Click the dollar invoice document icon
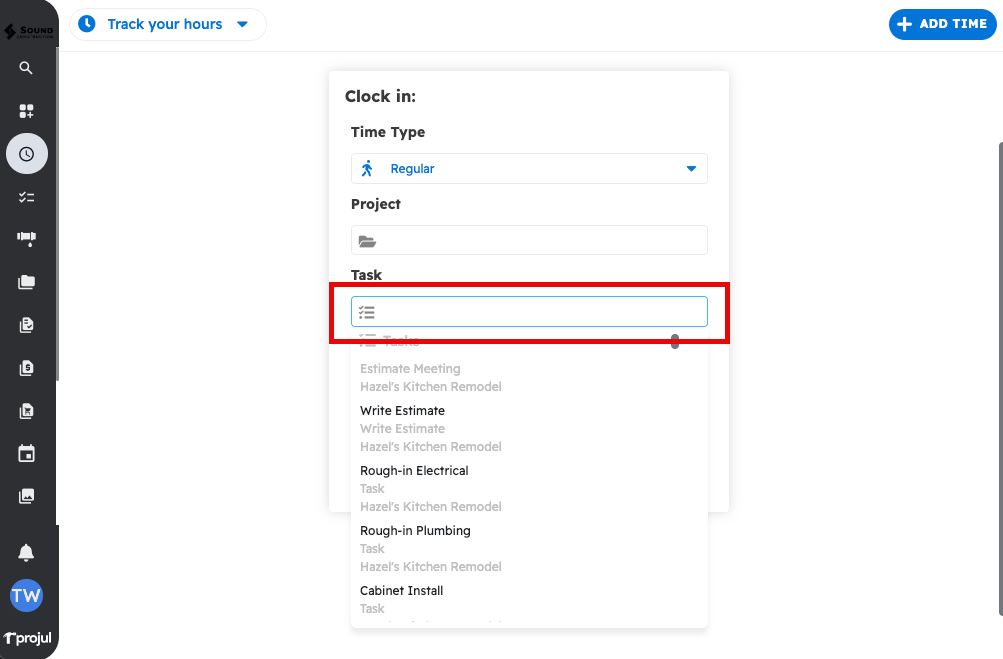The width and height of the screenshot is (1003, 659). [x=27, y=368]
